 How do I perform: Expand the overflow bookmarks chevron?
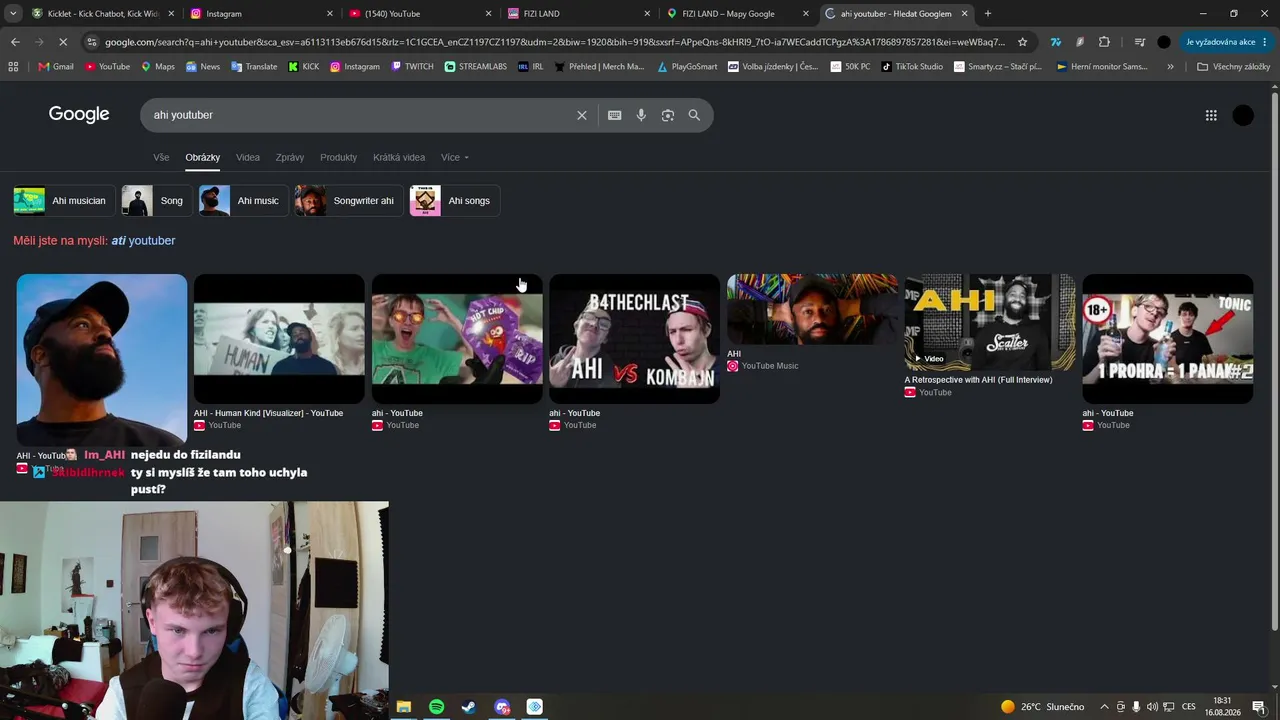coord(1170,67)
